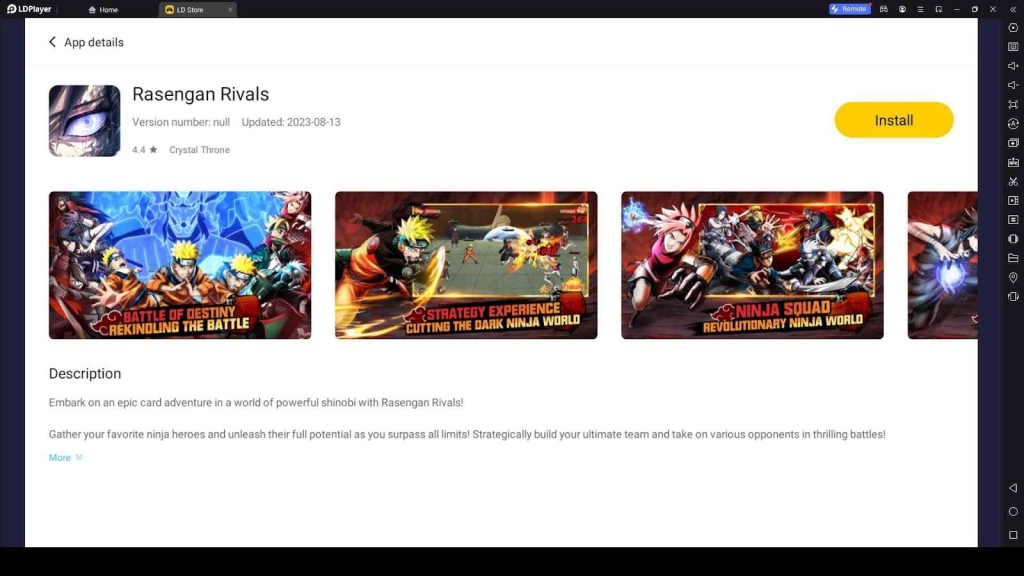Open the virtual location pin icon
The image size is (1024, 576).
[x=1013, y=278]
